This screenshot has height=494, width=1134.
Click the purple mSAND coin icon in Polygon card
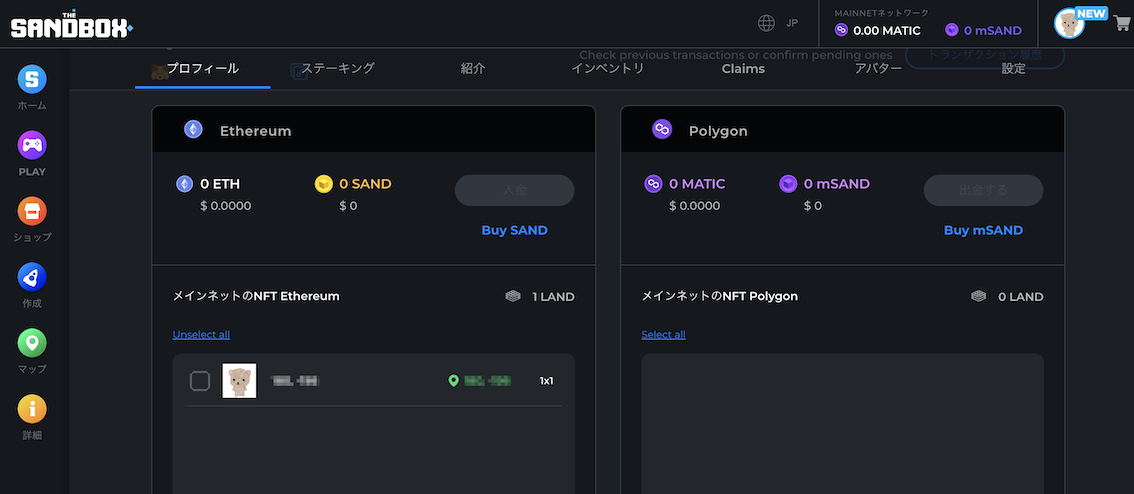[x=788, y=184]
